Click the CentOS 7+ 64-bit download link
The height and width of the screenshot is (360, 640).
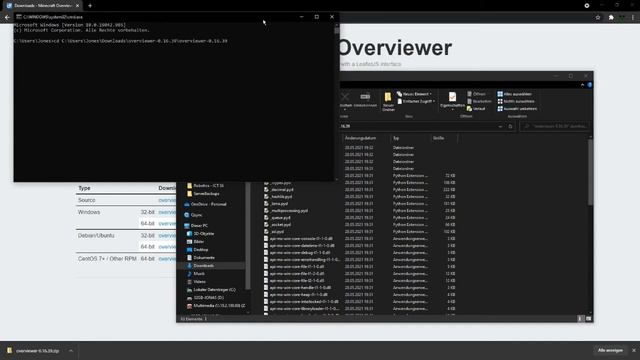point(167,259)
